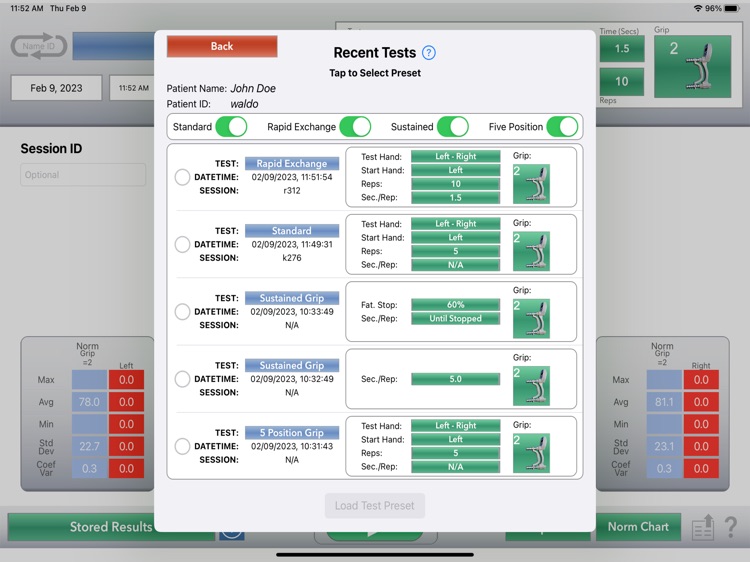Screen dimensions: 750x562
Task: Tap Sec./Rep 5.0 value
Action: click(455, 379)
